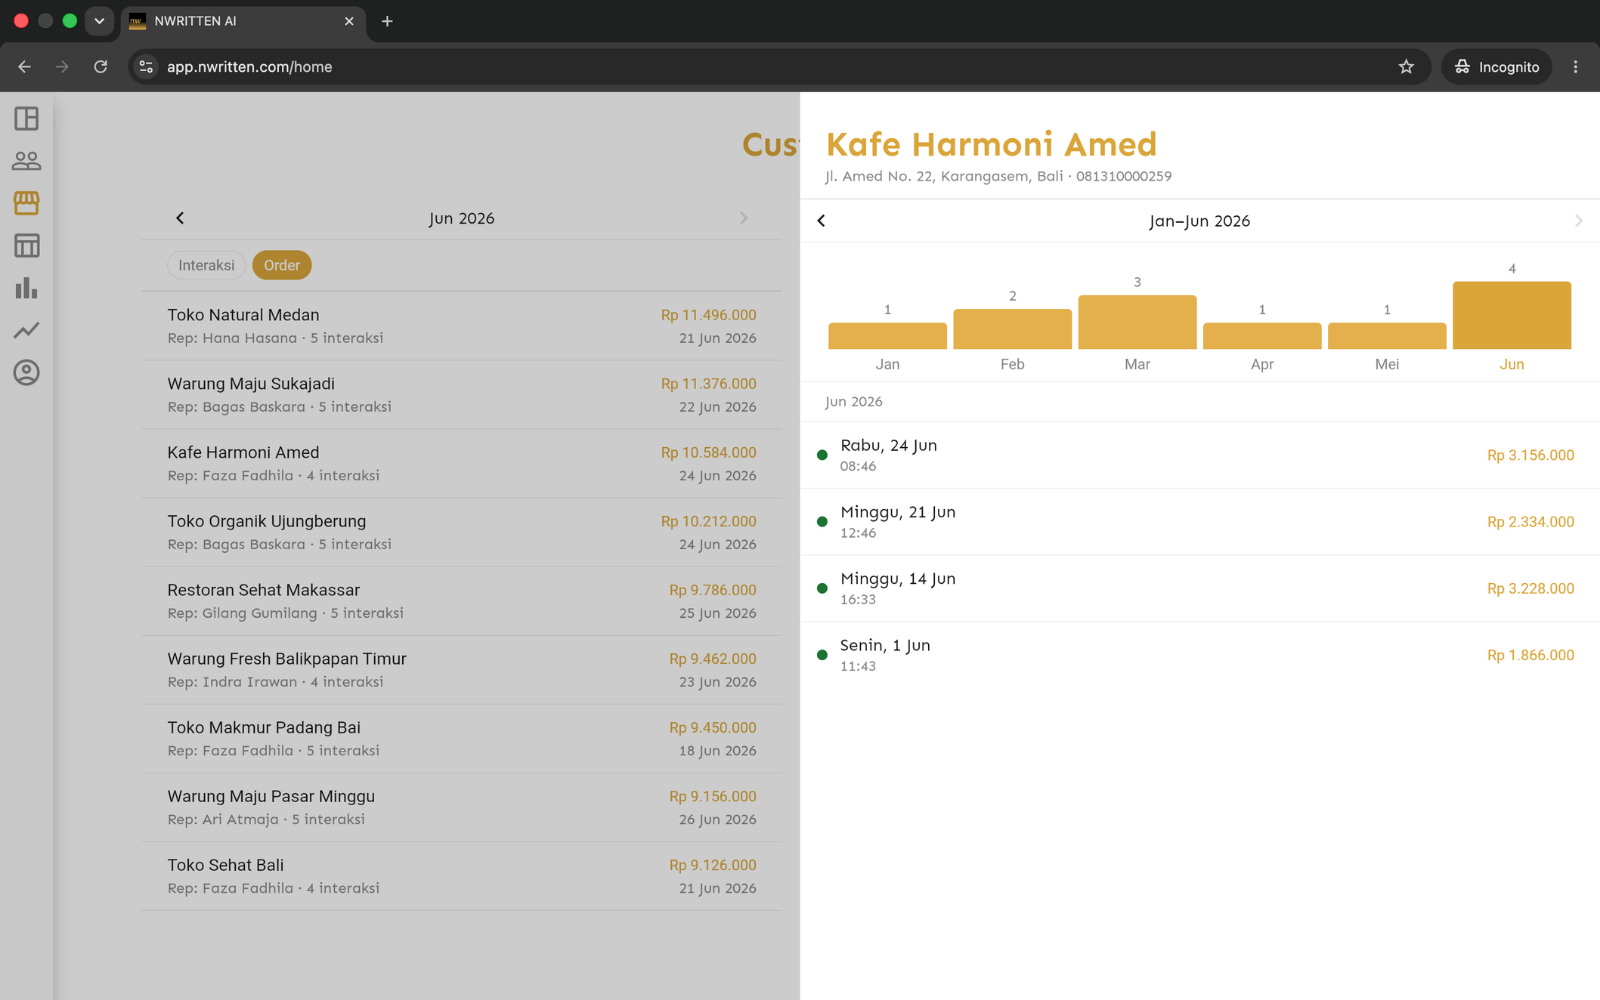Viewport: 1600px width, 1000px height.
Task: Select the Order filter chip
Action: click(282, 265)
